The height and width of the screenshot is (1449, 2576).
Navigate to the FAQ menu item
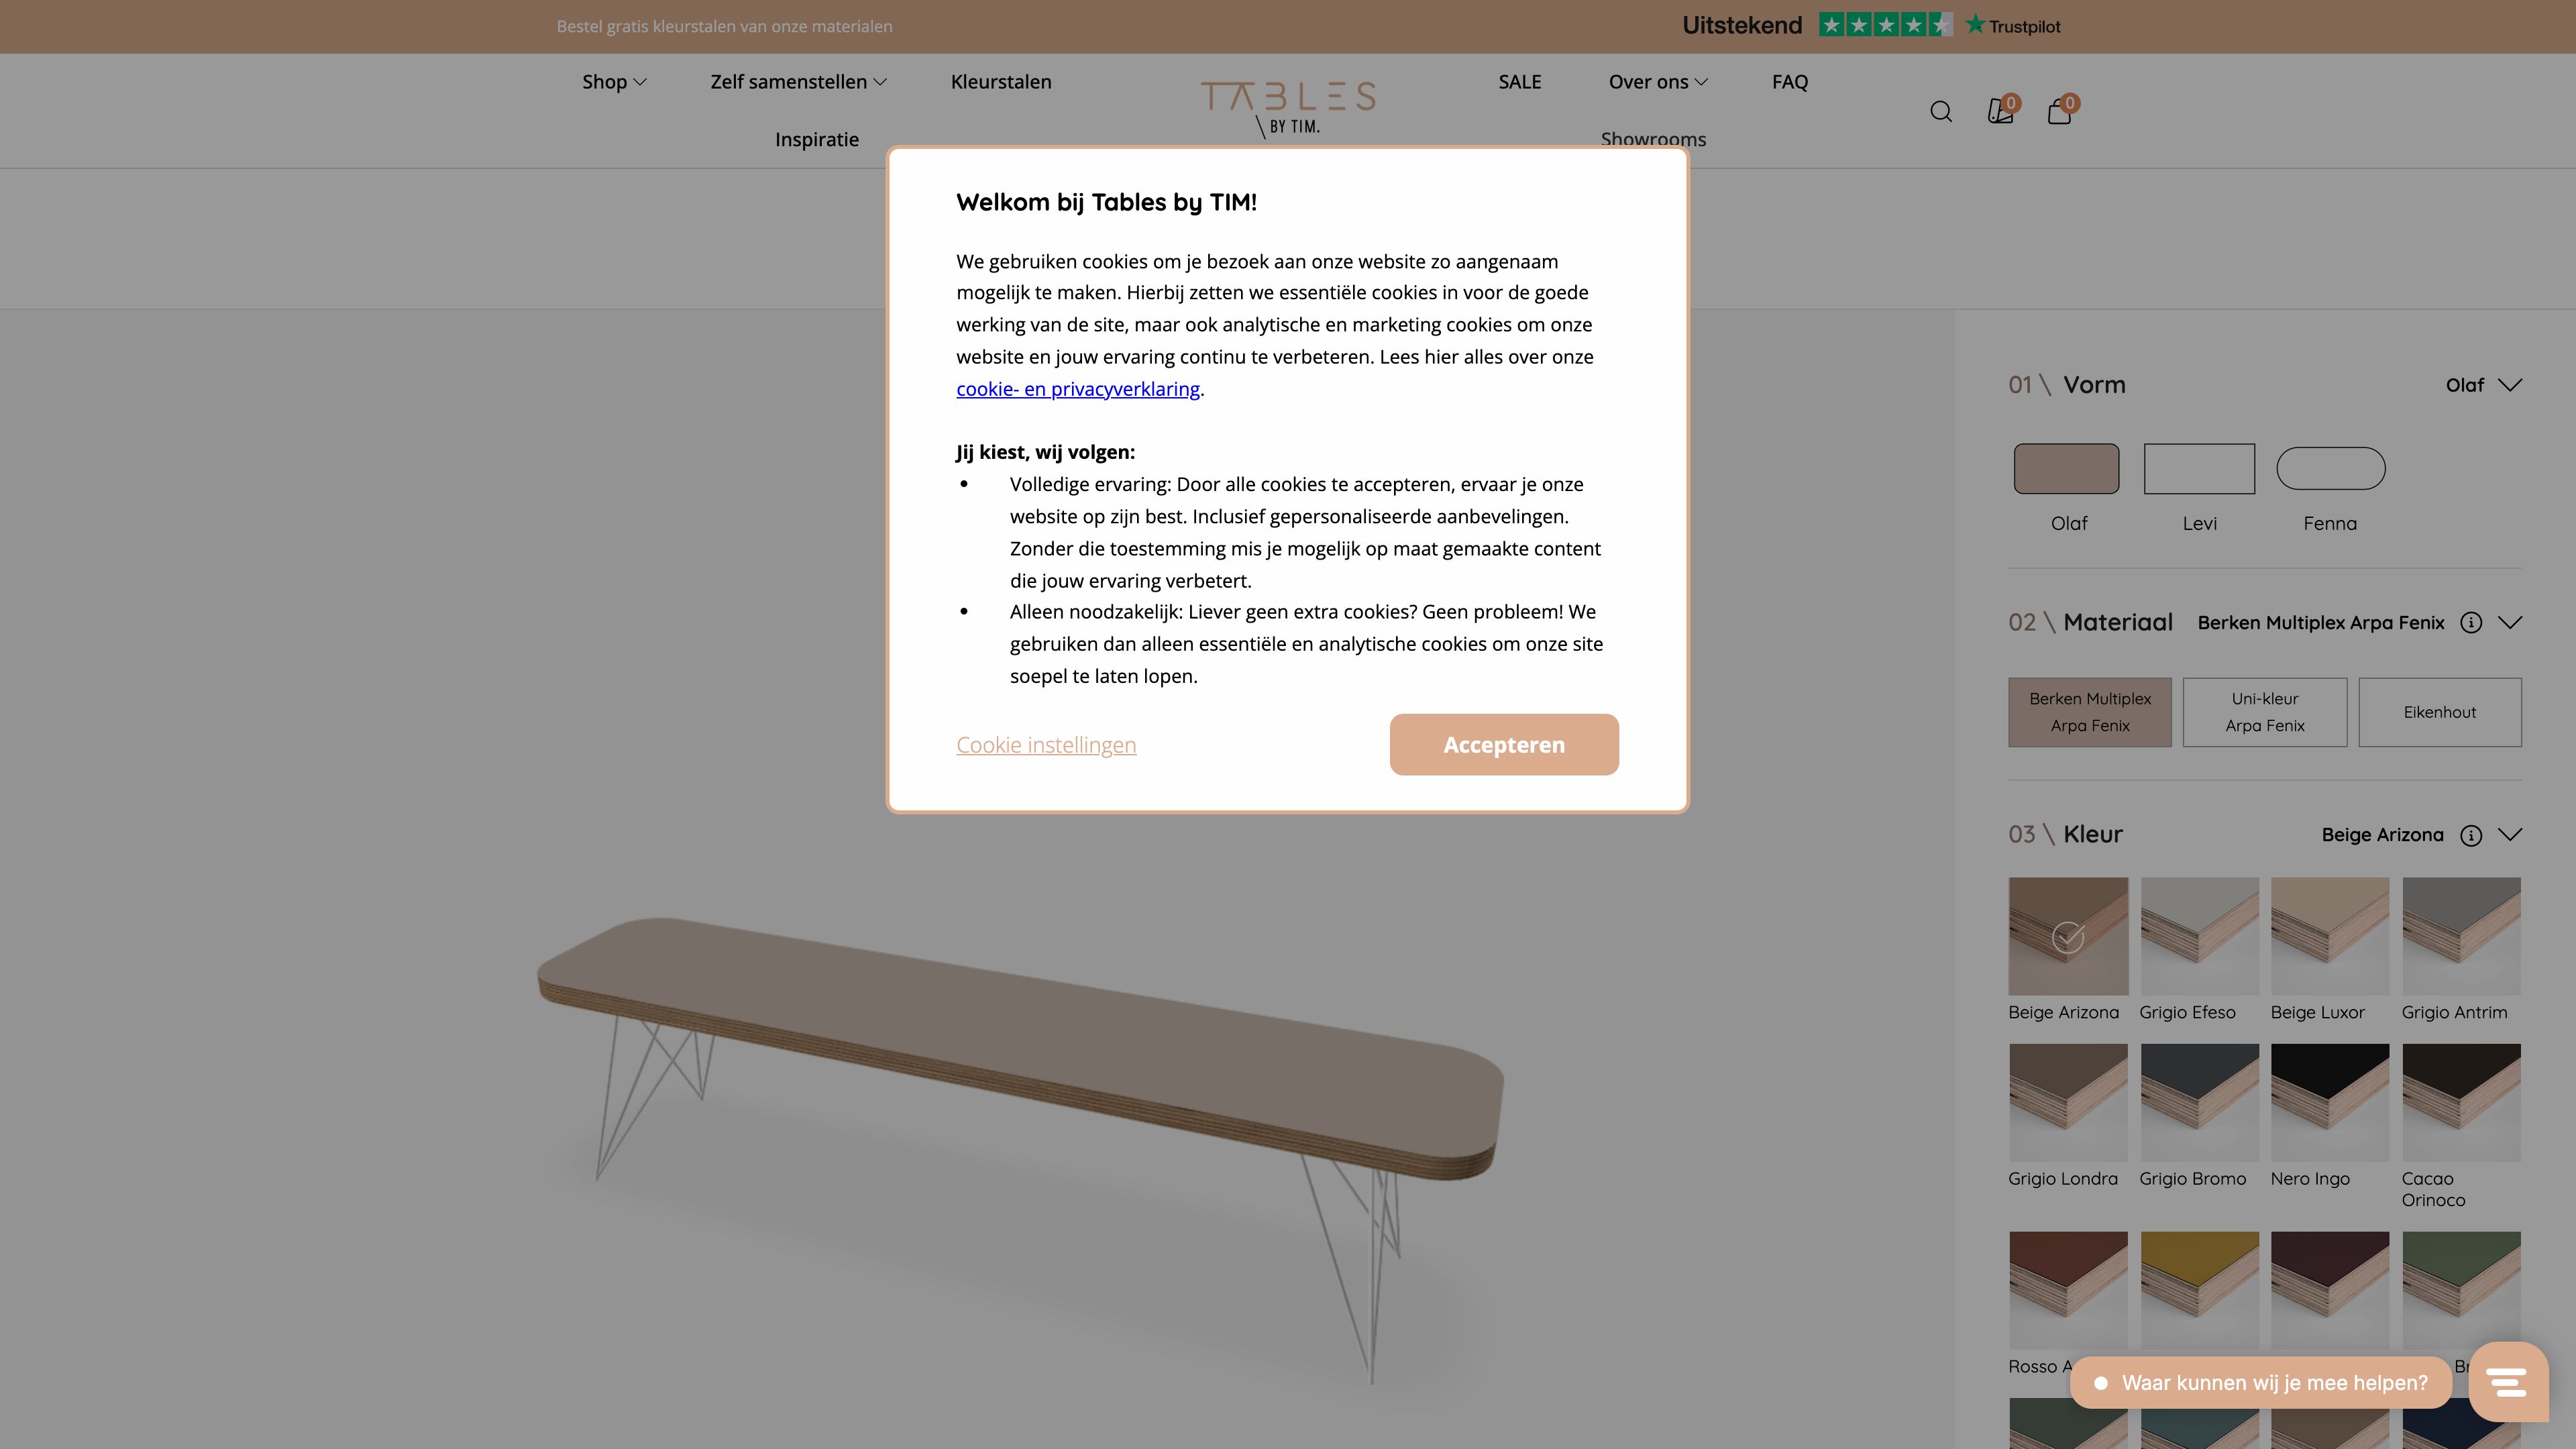pos(1790,81)
